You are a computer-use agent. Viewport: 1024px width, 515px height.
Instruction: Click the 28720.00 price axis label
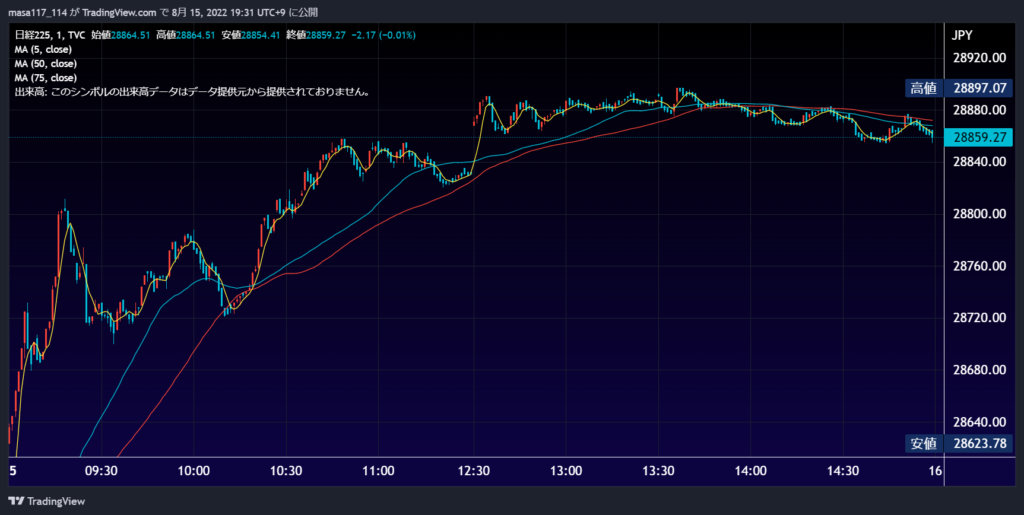pyautogui.click(x=979, y=318)
